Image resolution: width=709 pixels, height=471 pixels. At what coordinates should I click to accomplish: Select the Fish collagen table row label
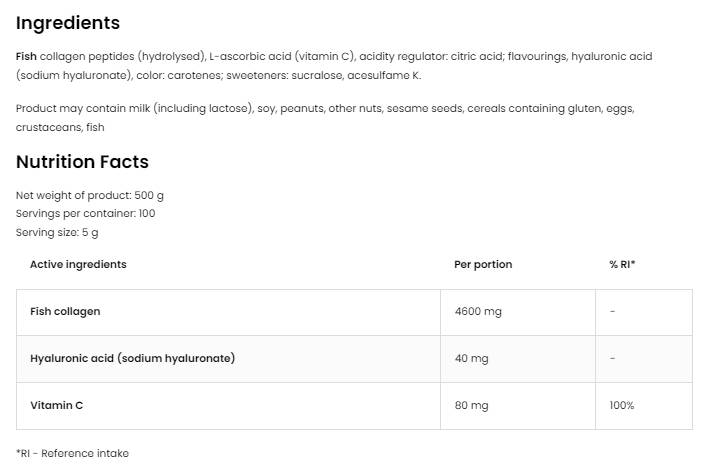[65, 312]
